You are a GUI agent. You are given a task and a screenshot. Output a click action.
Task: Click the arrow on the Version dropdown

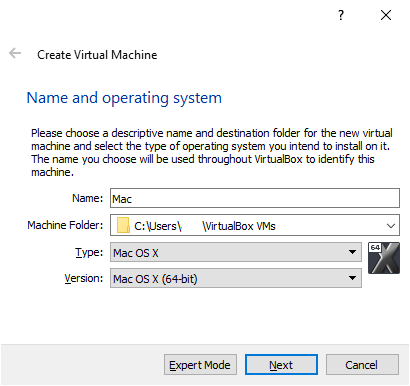tap(352, 278)
